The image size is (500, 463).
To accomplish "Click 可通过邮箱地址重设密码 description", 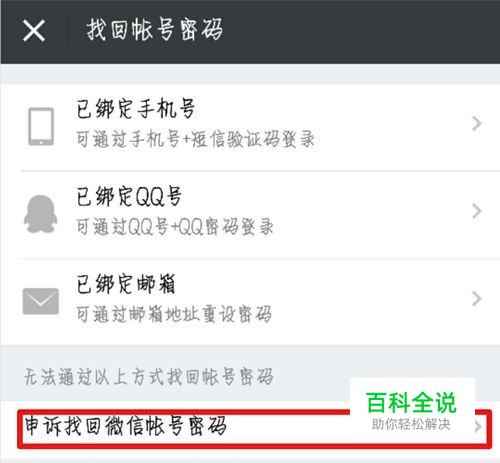I will coord(174,314).
